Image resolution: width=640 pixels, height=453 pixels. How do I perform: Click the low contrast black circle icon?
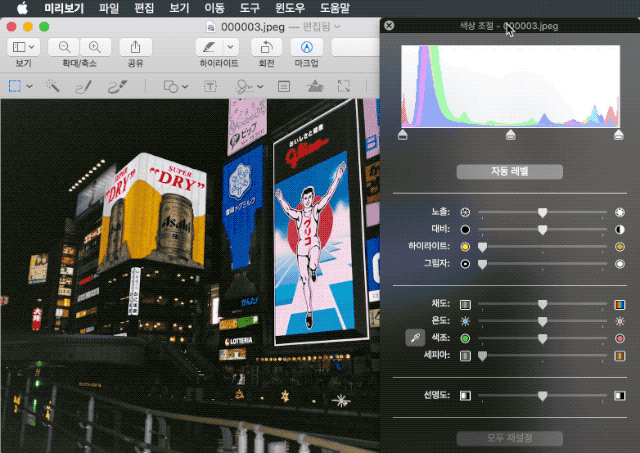[x=465, y=229]
